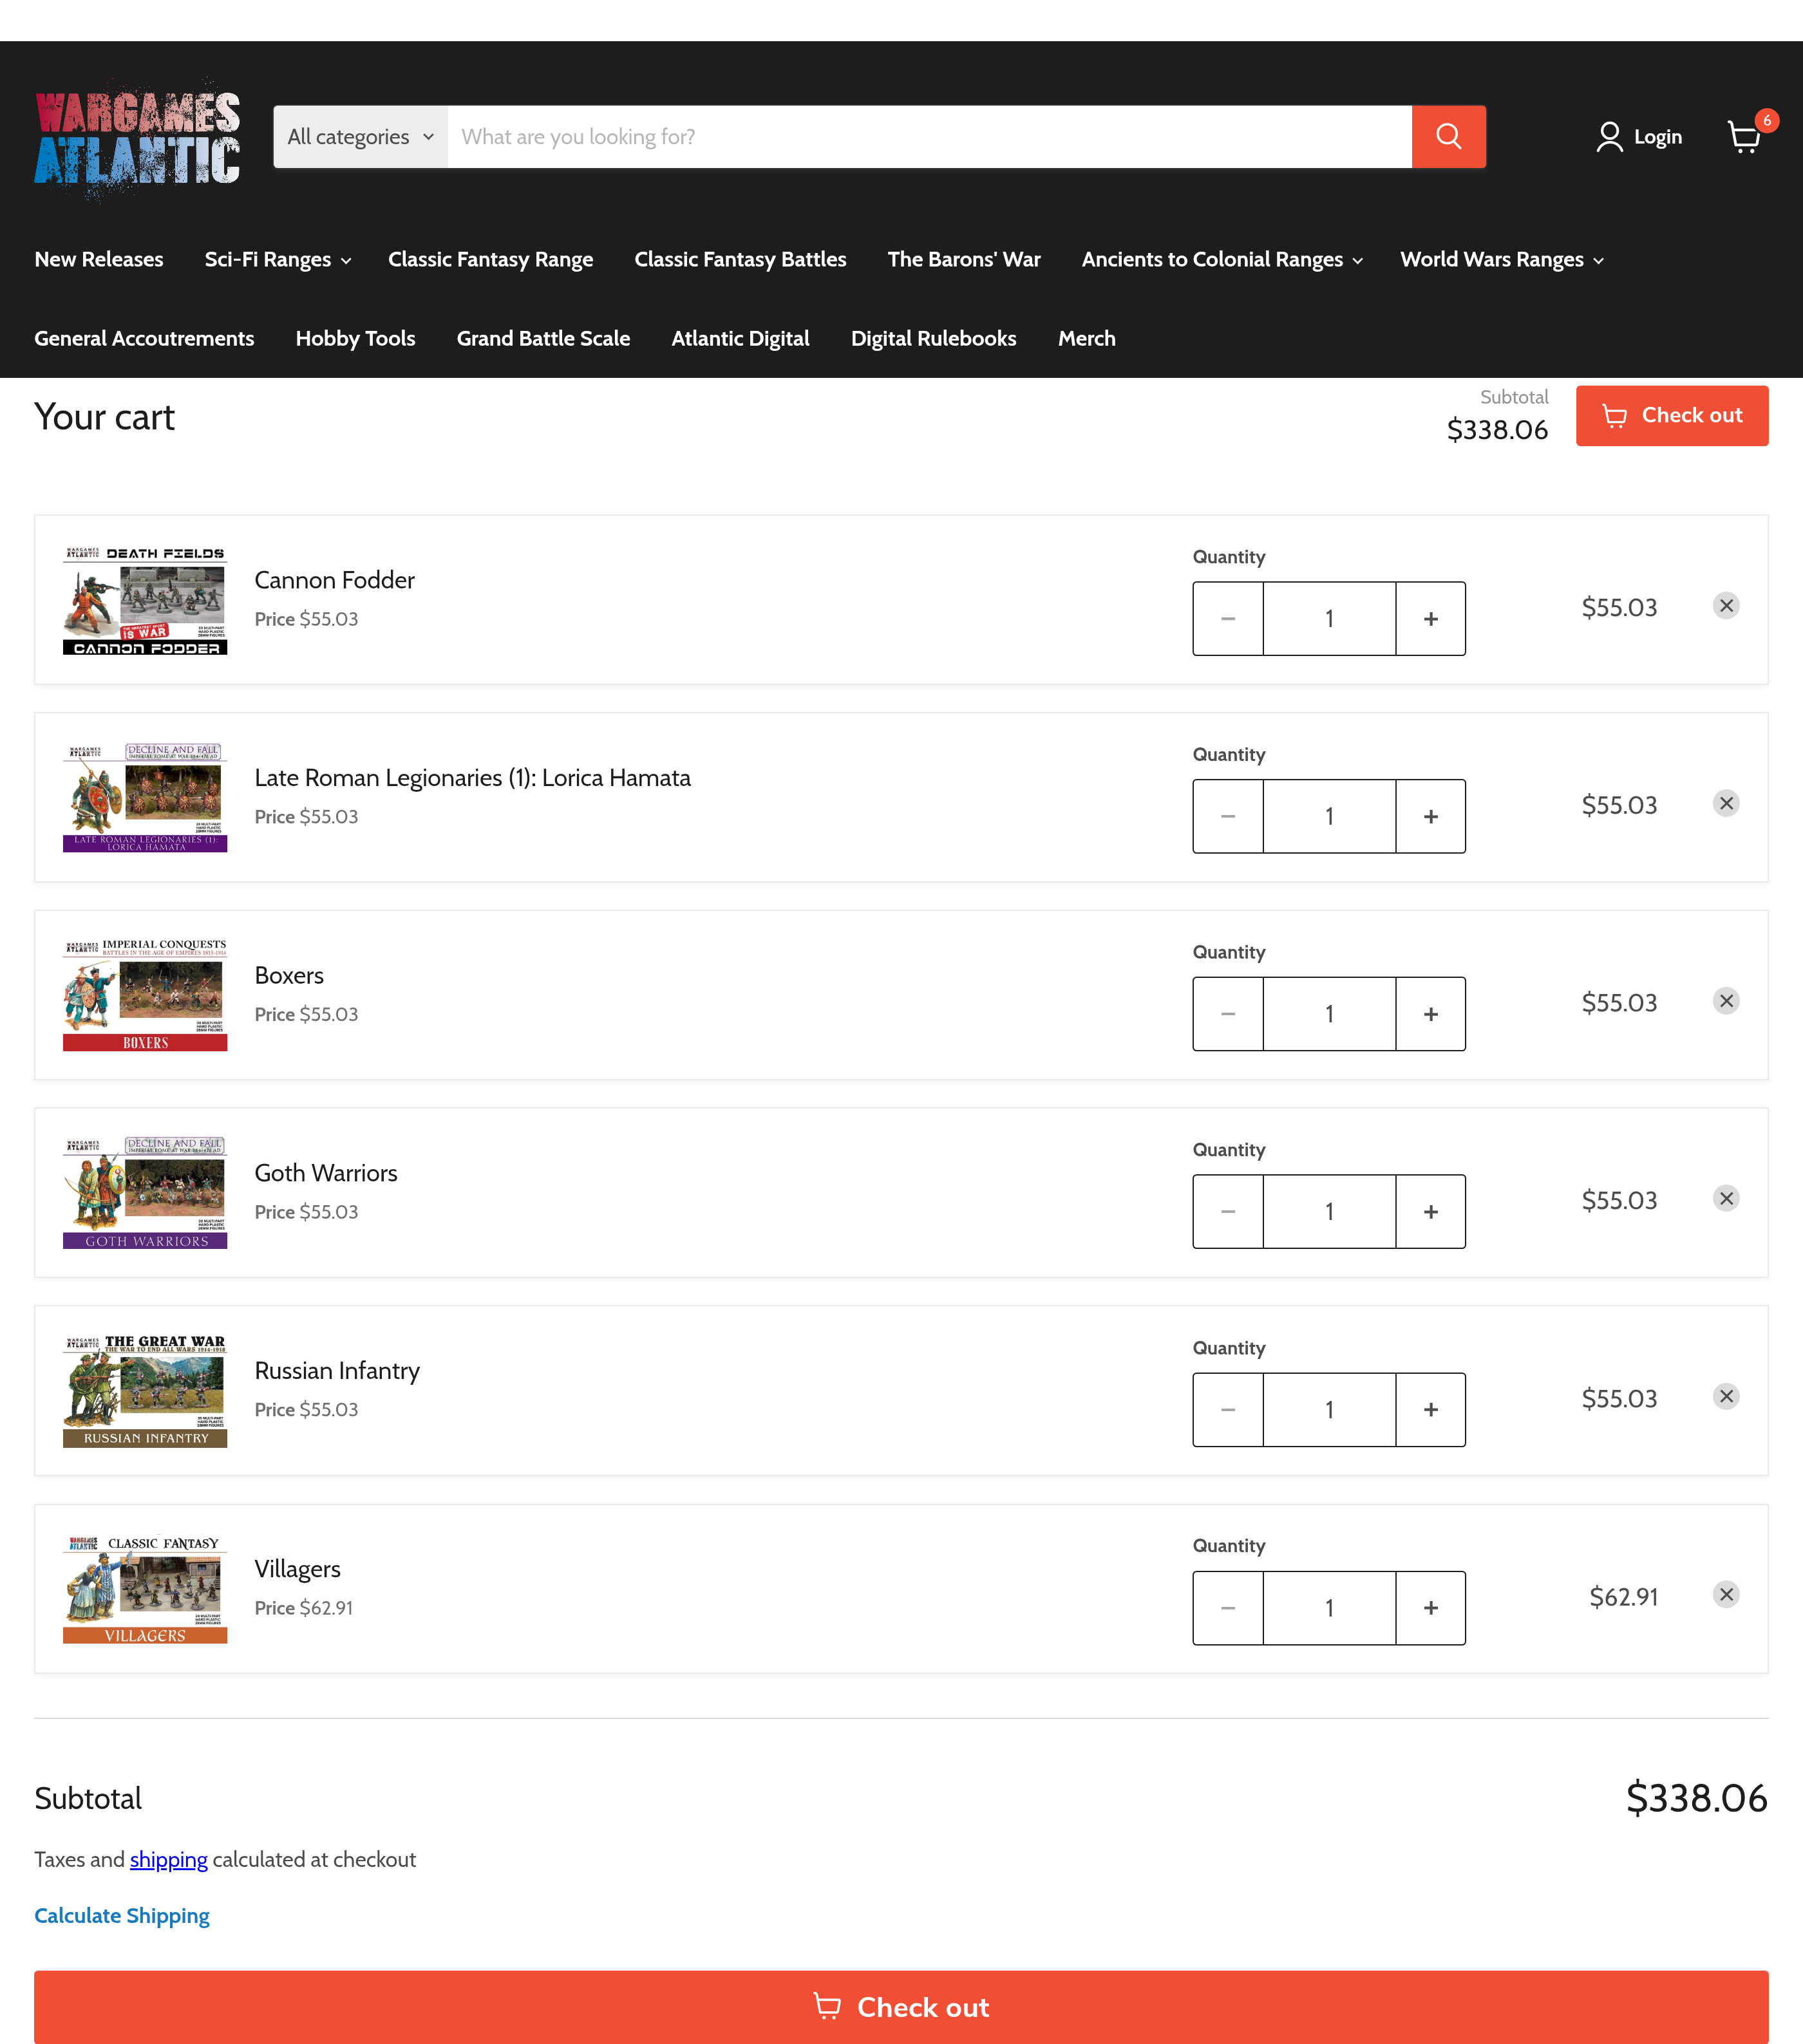Open the All categories dropdown
Image resolution: width=1803 pixels, height=2044 pixels.
tap(361, 137)
